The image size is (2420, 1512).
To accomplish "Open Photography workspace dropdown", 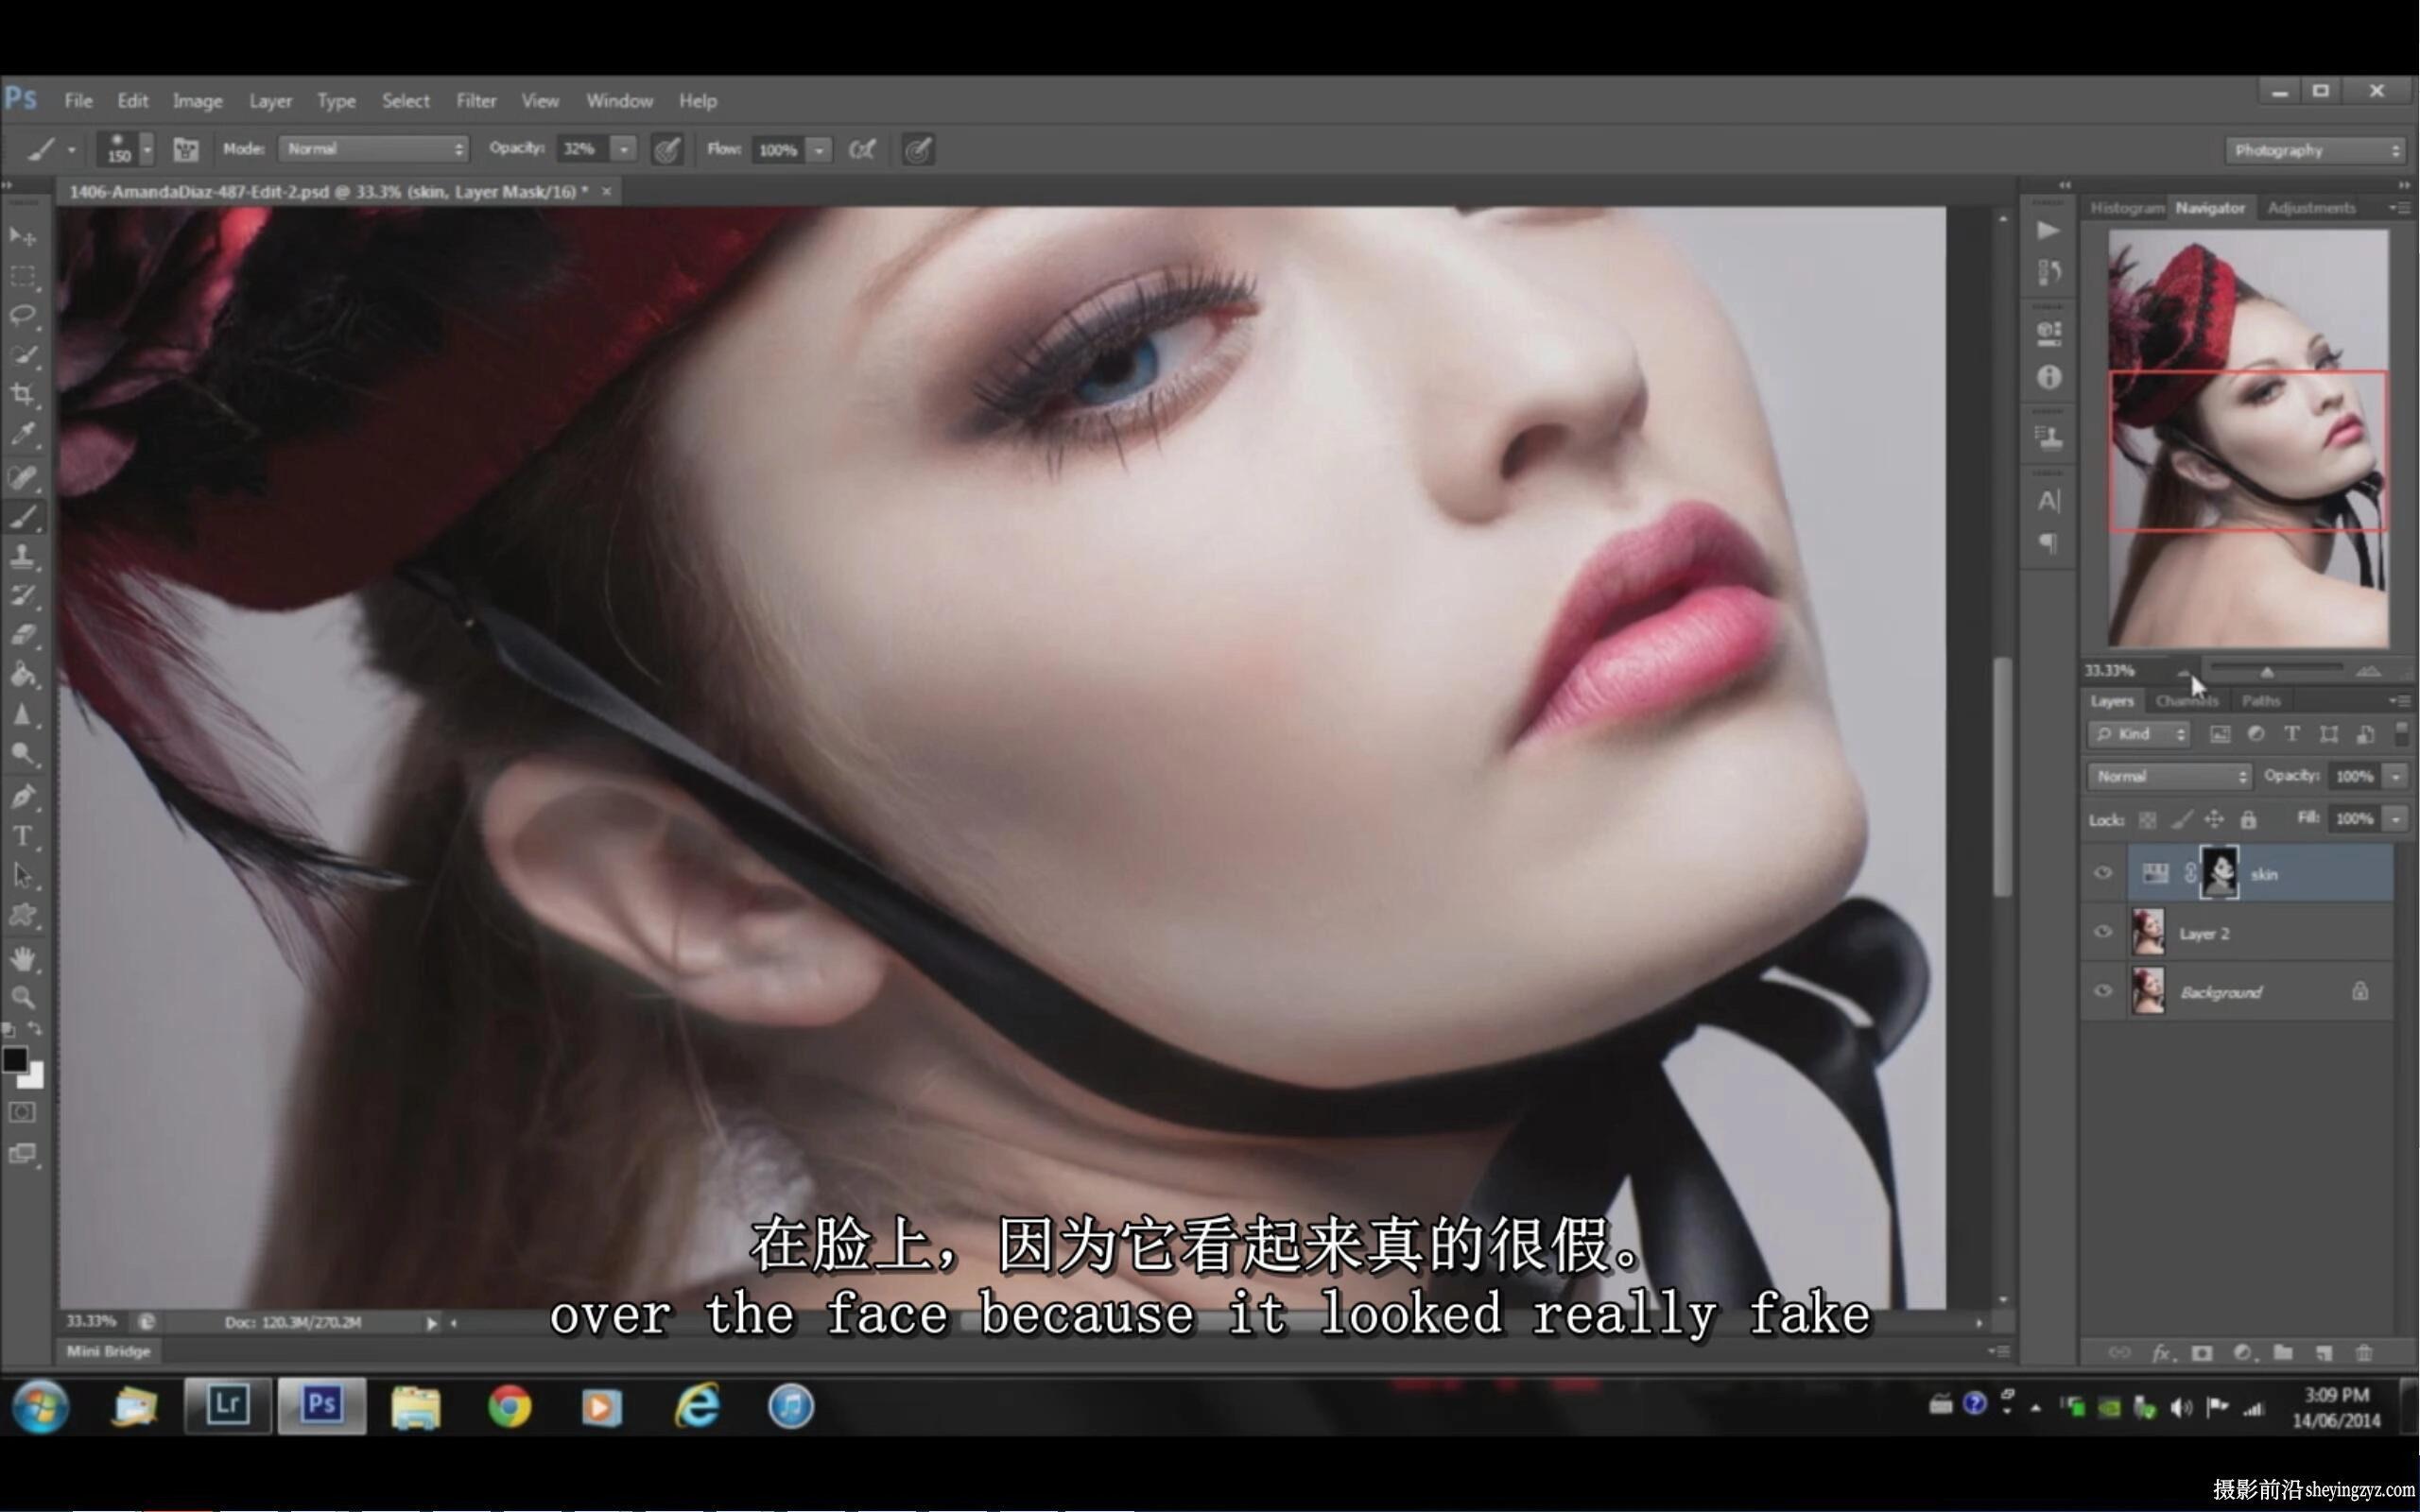I will (2315, 150).
